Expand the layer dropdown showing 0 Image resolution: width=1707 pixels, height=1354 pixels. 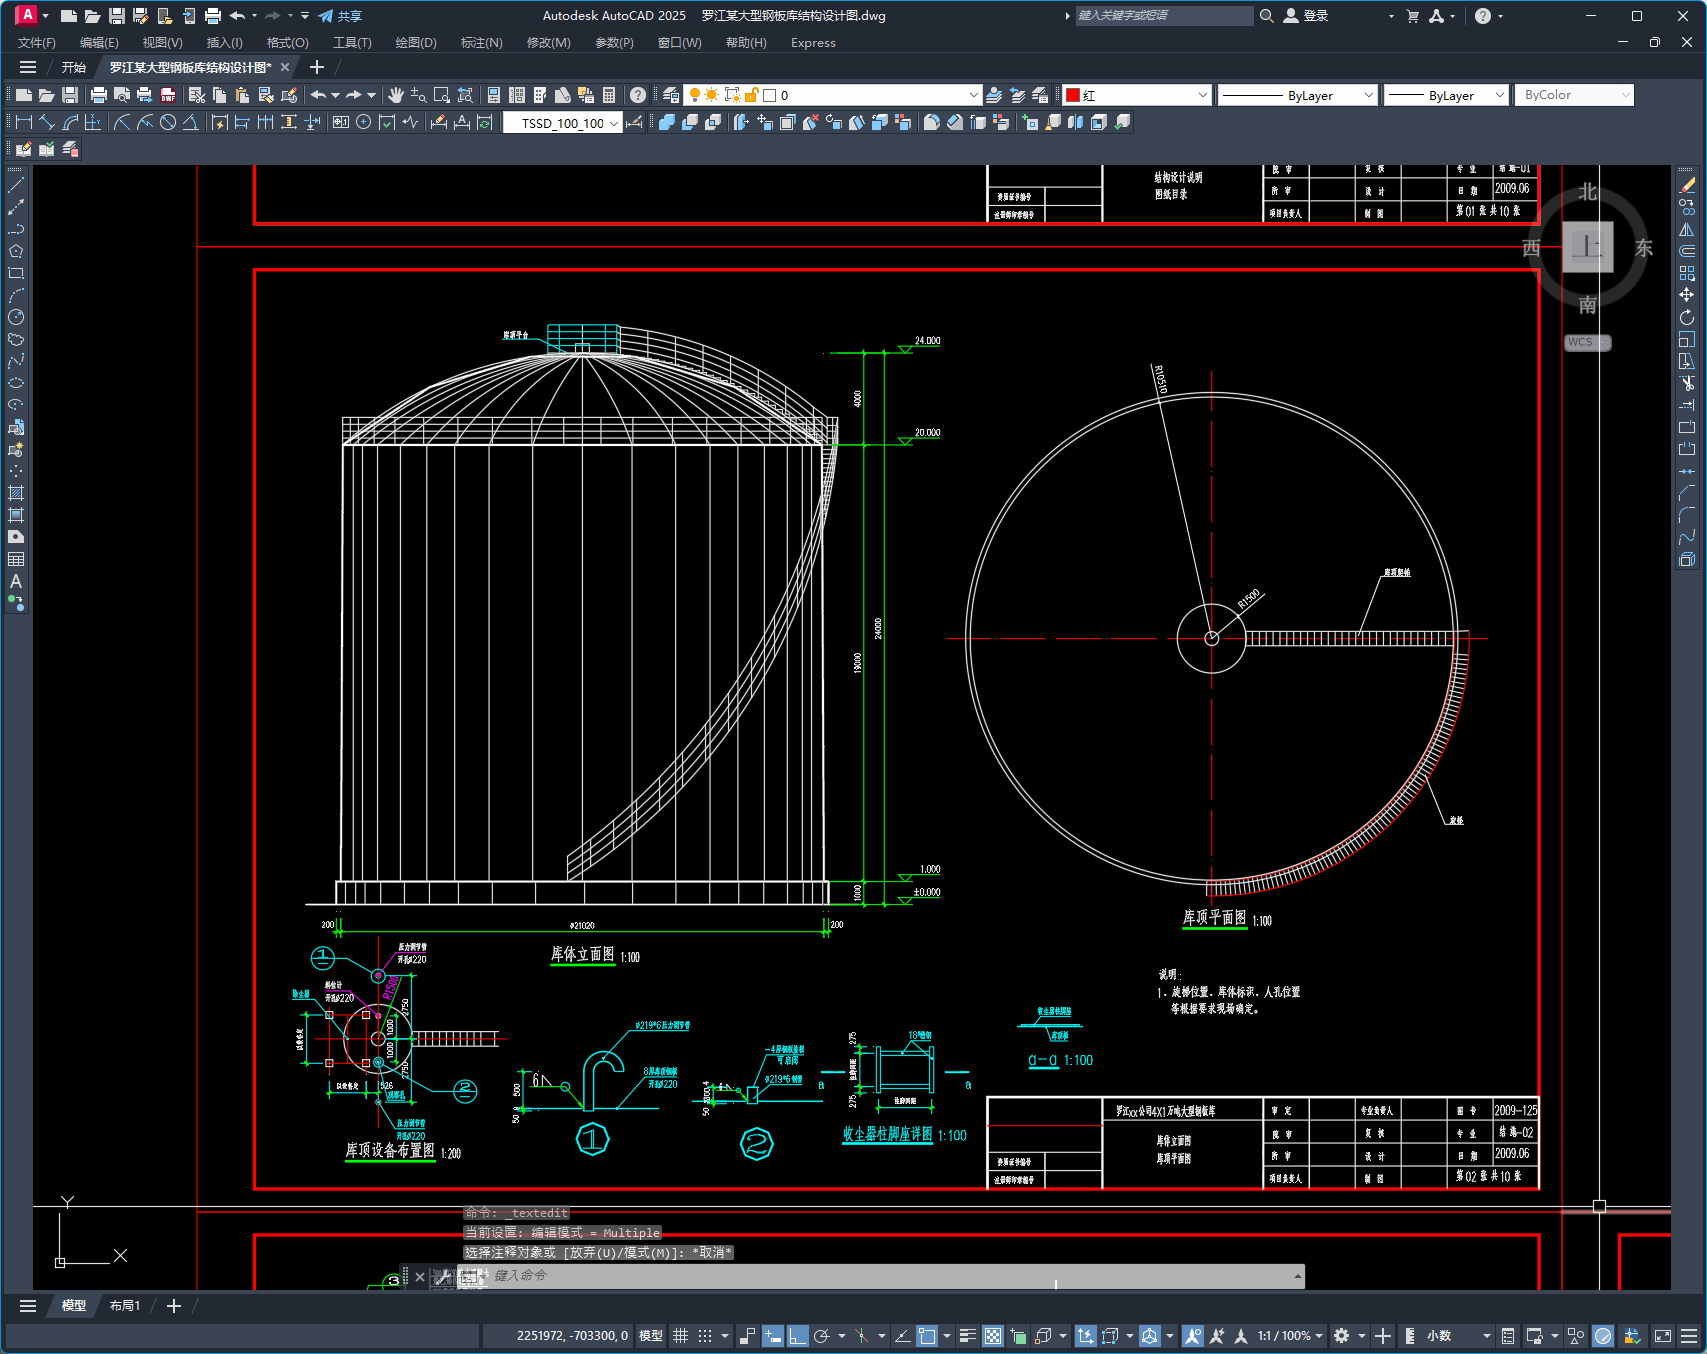pos(973,95)
